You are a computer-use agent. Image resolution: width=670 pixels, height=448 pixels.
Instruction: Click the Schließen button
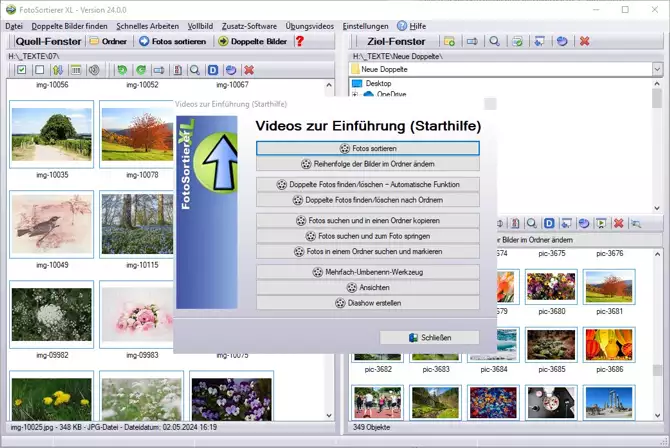click(429, 338)
